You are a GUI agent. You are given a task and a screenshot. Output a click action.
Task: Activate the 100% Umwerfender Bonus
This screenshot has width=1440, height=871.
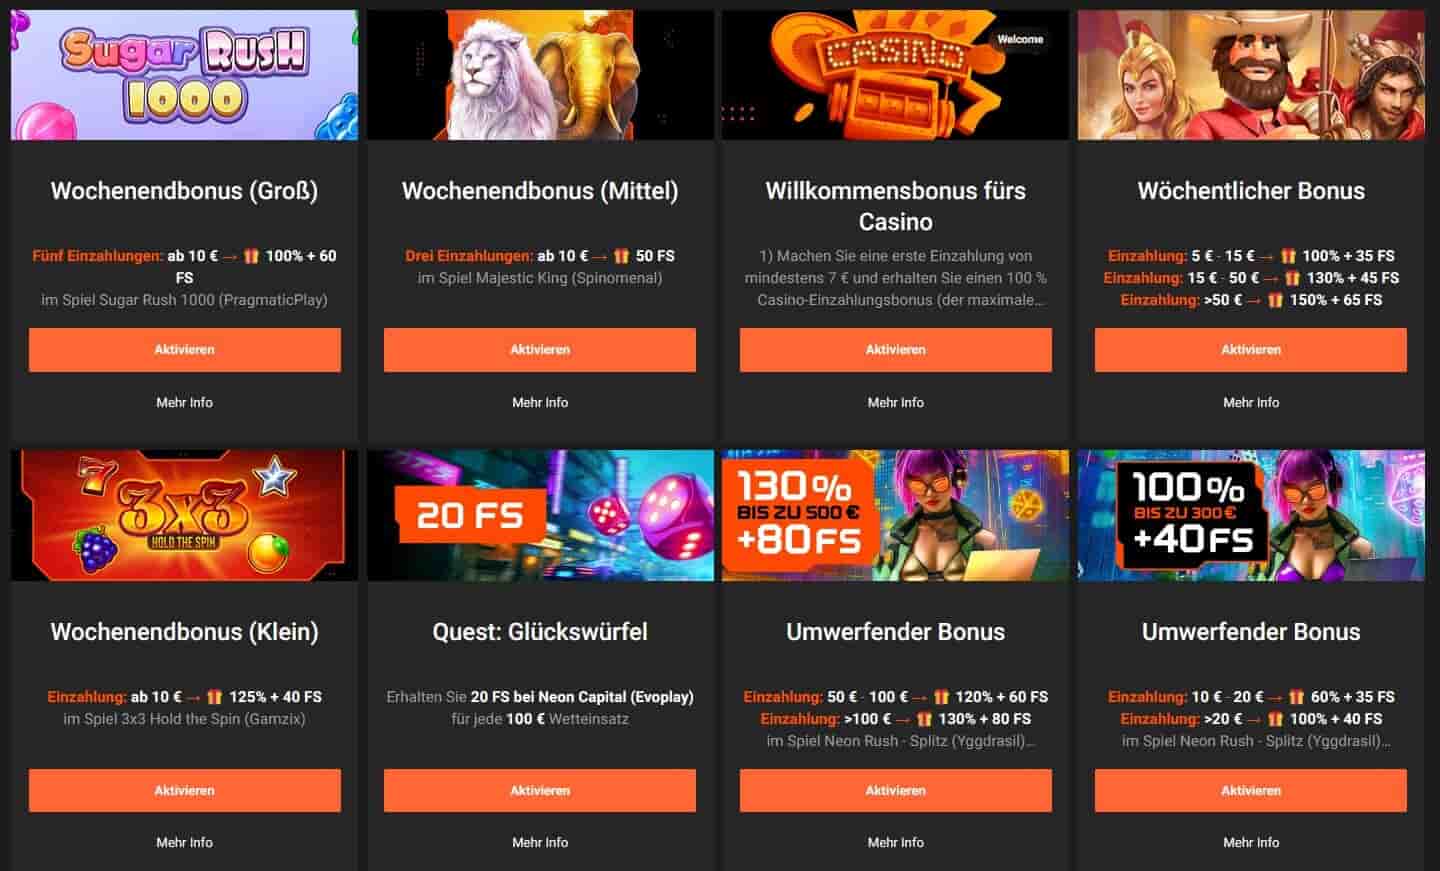[x=1251, y=790]
